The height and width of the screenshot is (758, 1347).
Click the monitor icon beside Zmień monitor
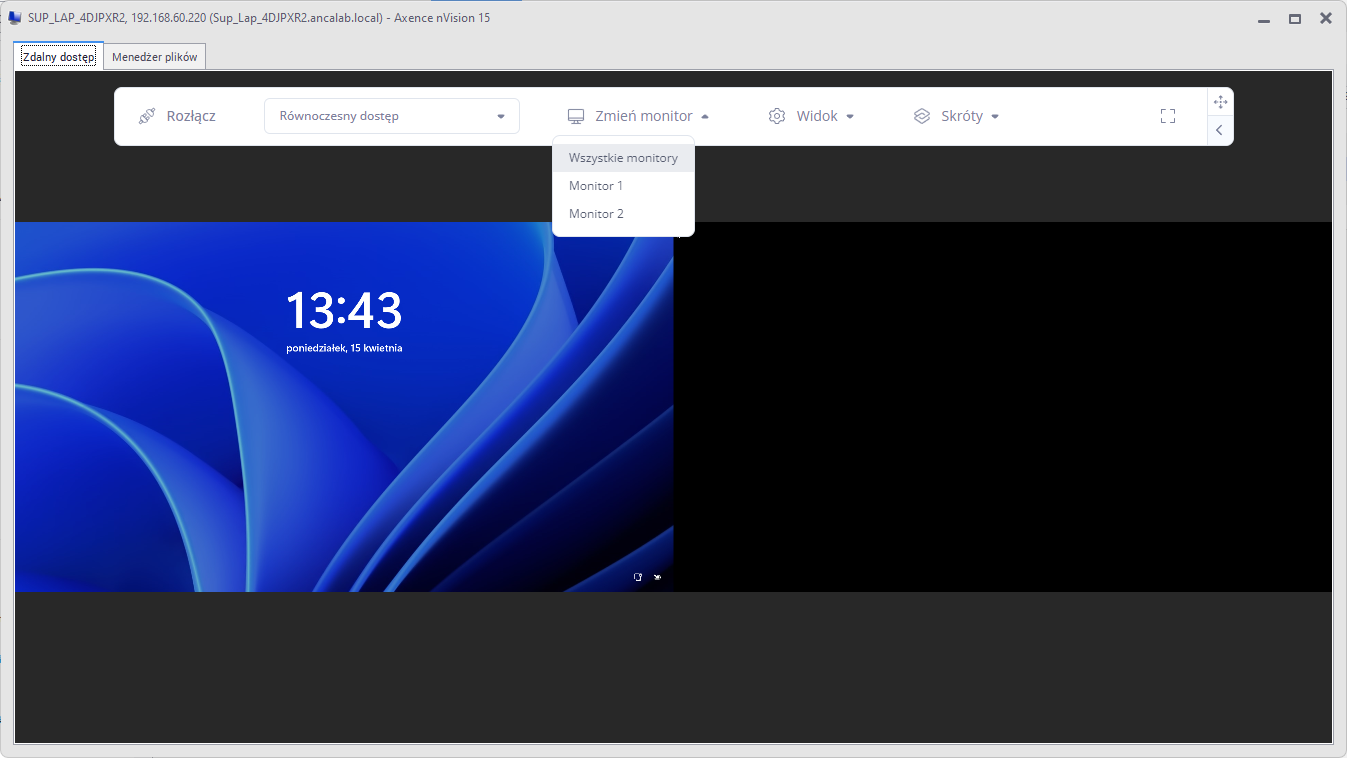click(x=576, y=116)
